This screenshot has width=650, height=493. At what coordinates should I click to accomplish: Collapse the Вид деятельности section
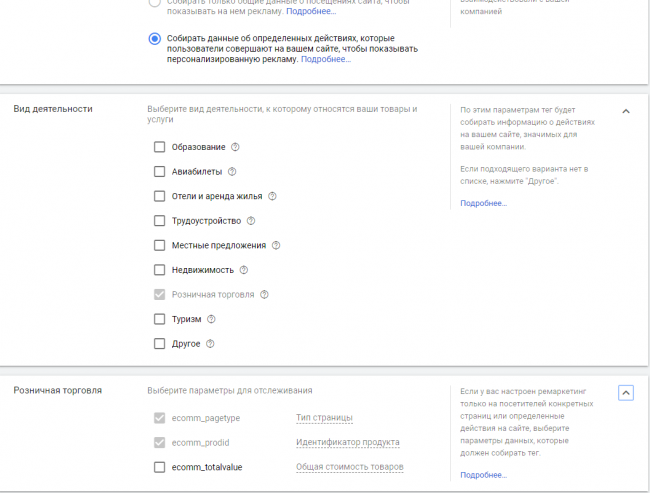626,111
